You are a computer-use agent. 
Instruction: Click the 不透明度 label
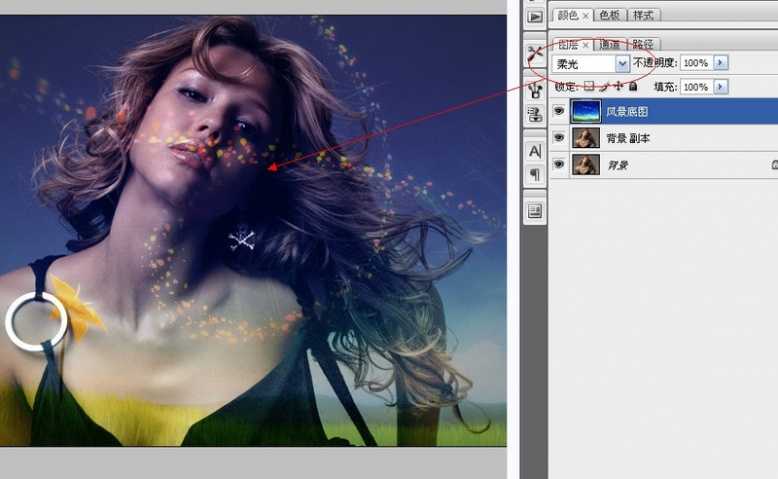[654, 63]
